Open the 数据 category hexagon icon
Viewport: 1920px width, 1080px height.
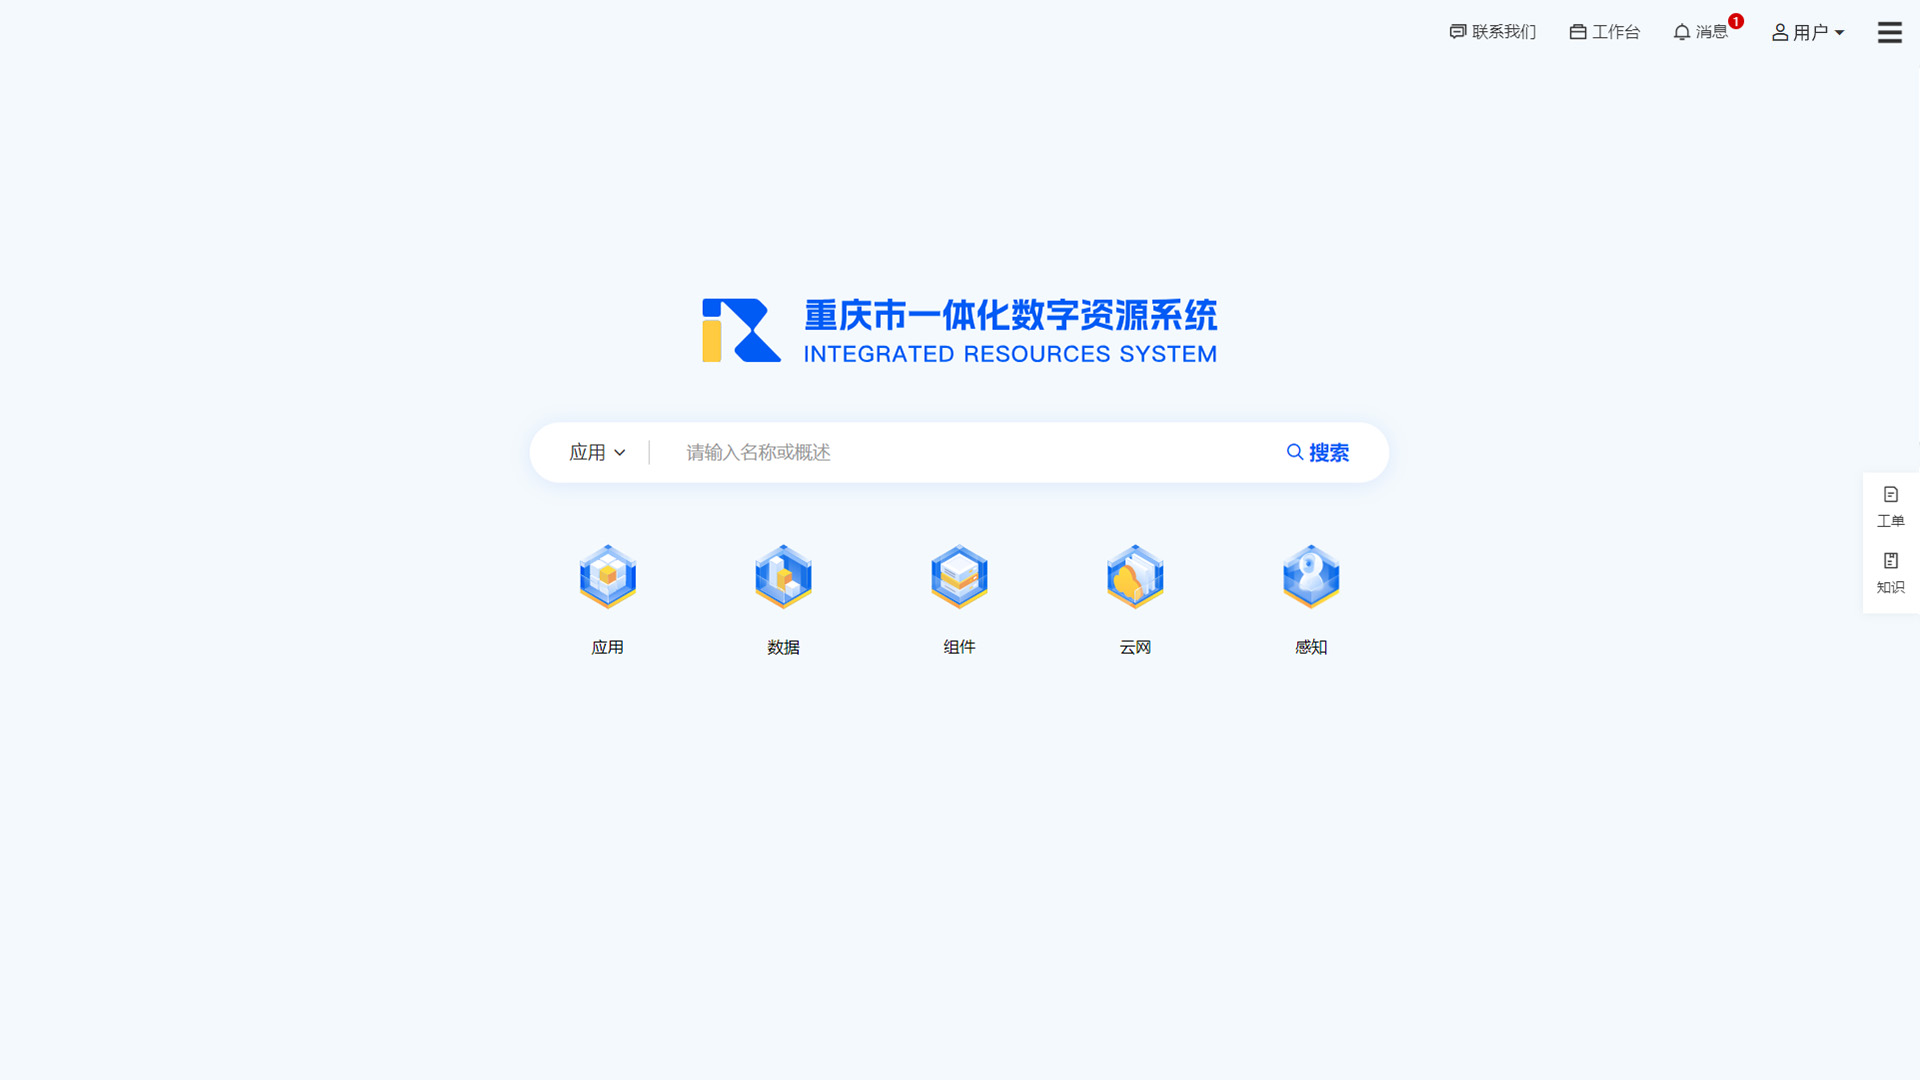[x=783, y=577]
